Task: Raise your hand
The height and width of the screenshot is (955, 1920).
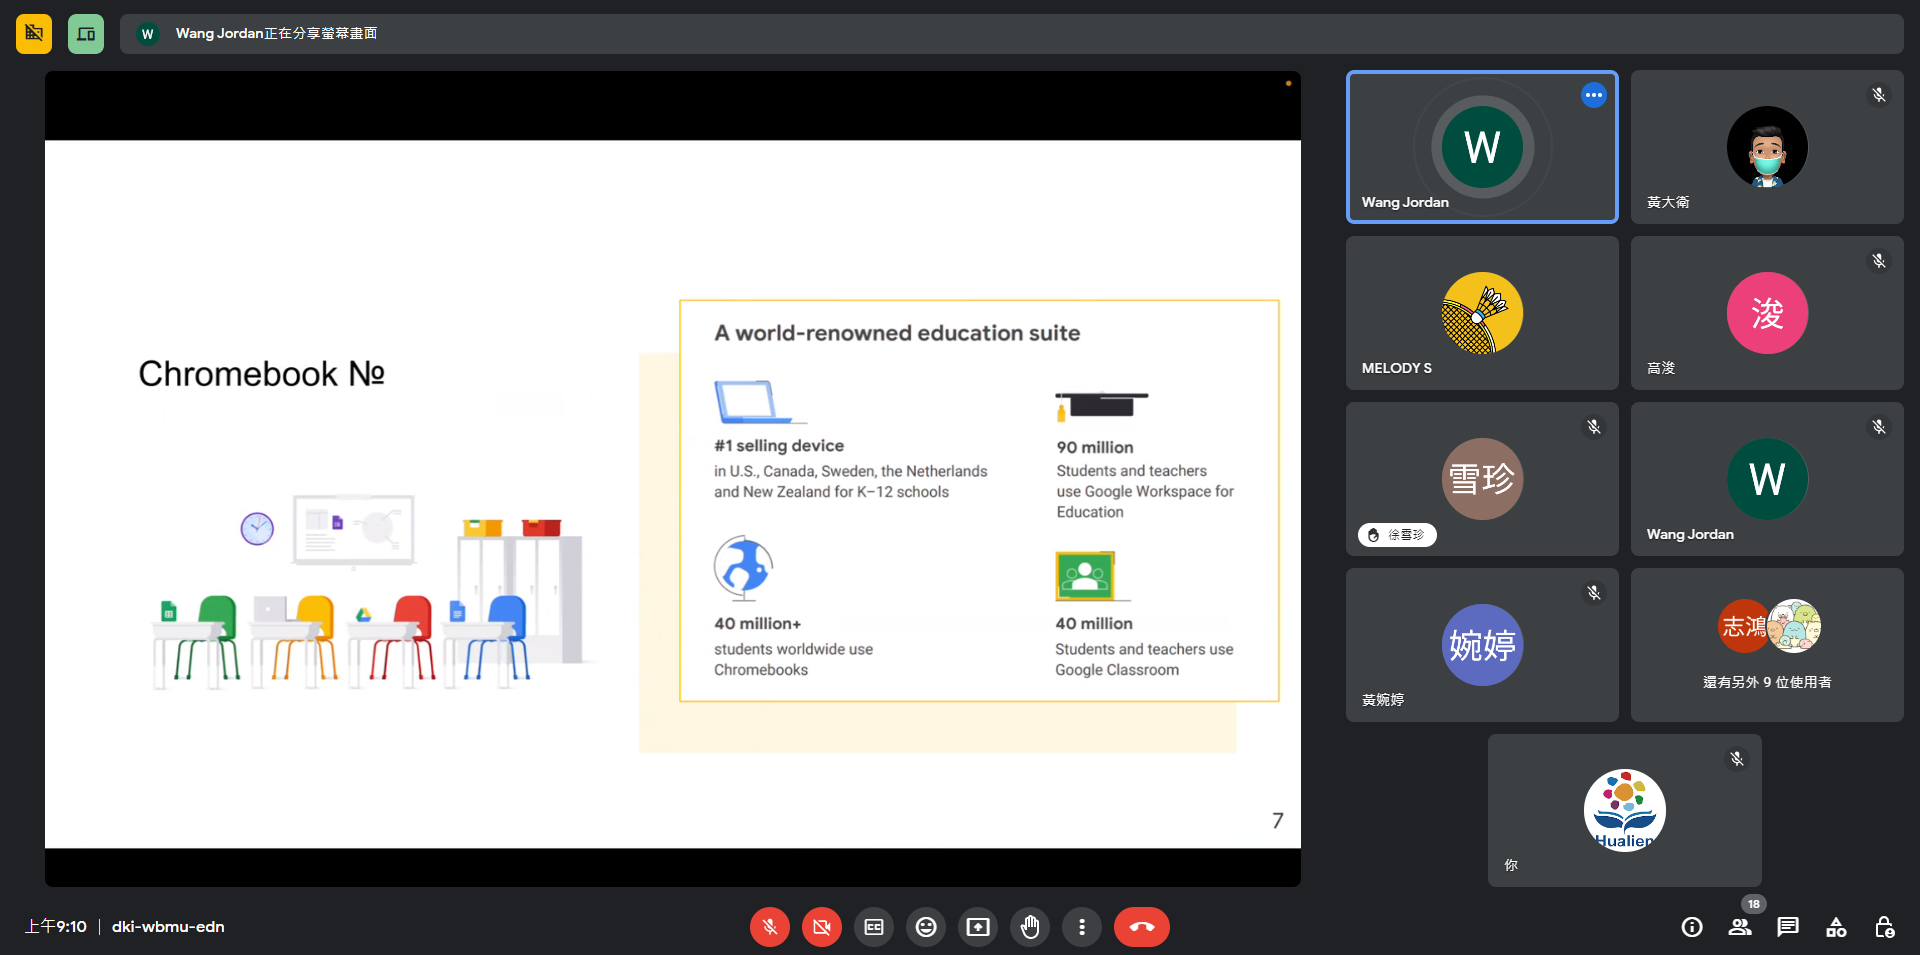Action: [1030, 927]
